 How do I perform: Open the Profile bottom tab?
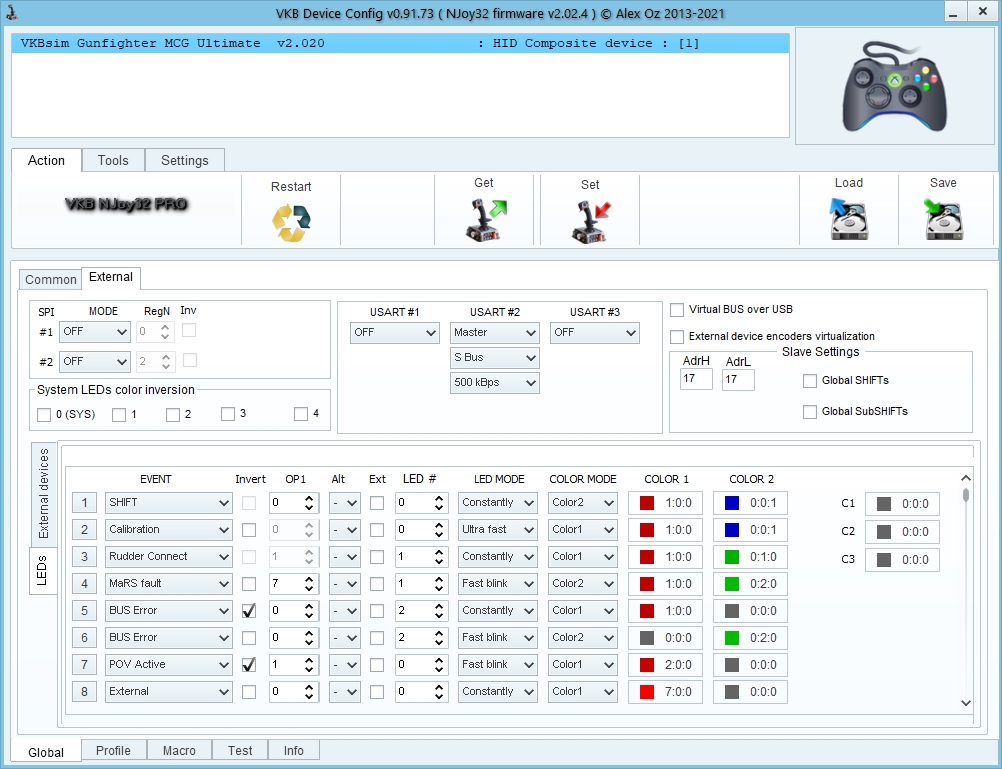(x=113, y=751)
